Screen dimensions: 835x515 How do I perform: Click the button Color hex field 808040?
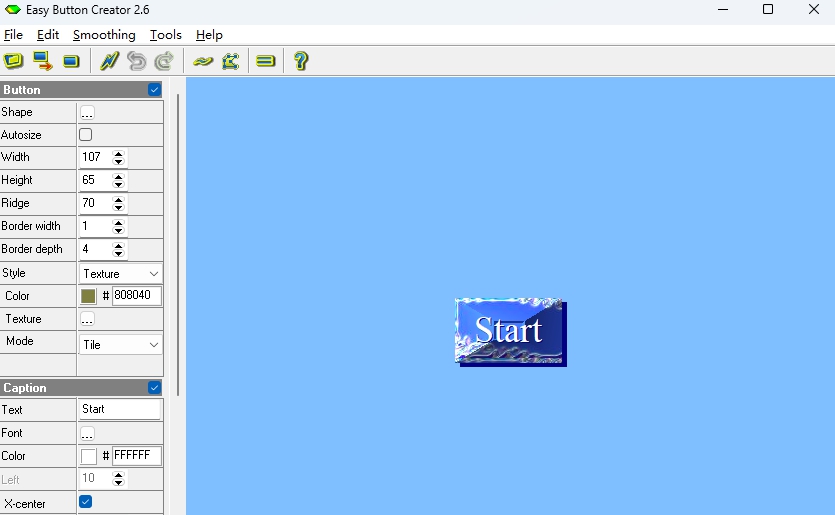pos(136,296)
